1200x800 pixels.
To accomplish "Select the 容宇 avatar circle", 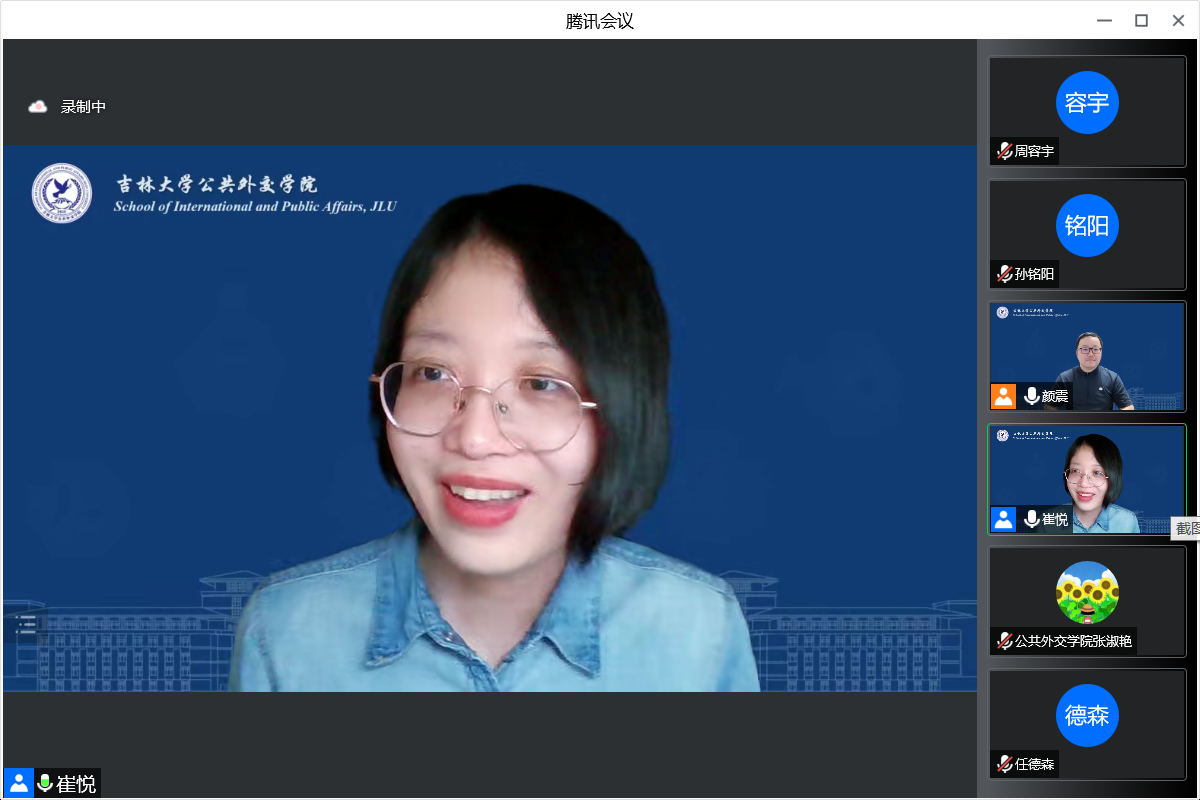I will (1087, 102).
